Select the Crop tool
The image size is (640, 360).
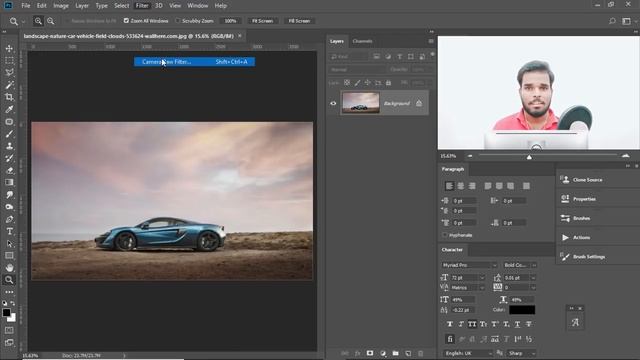click(x=9, y=97)
